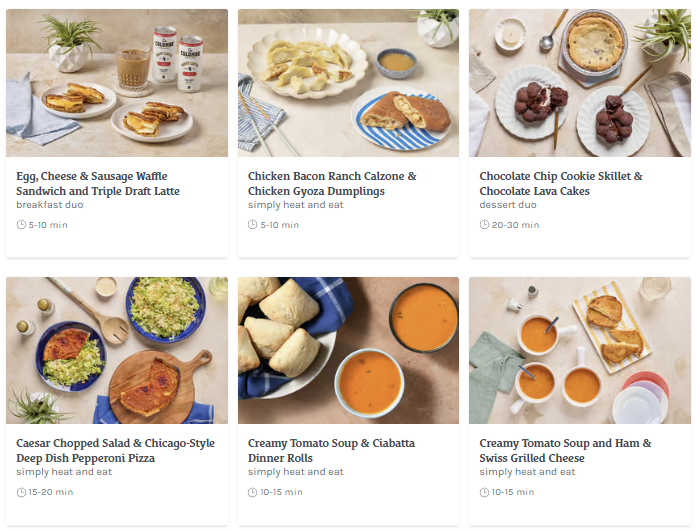Open Creamy Tomato Soup and Grilled Cheese title
Image resolution: width=697 pixels, height=531 pixels.
click(x=565, y=450)
